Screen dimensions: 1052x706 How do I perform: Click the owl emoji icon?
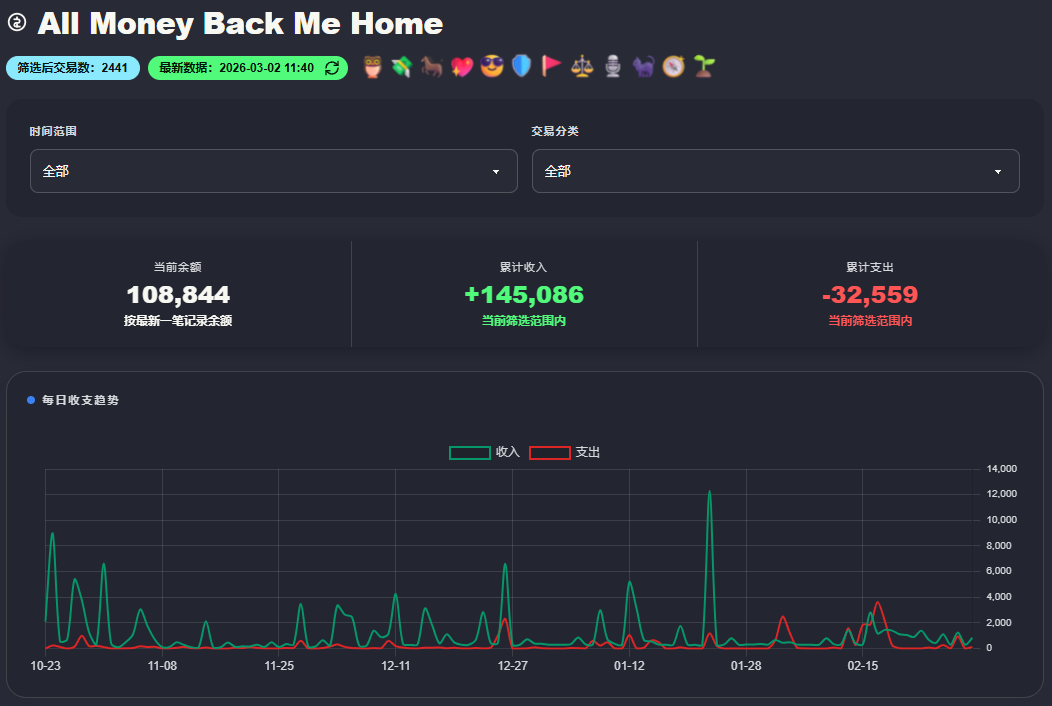click(373, 67)
